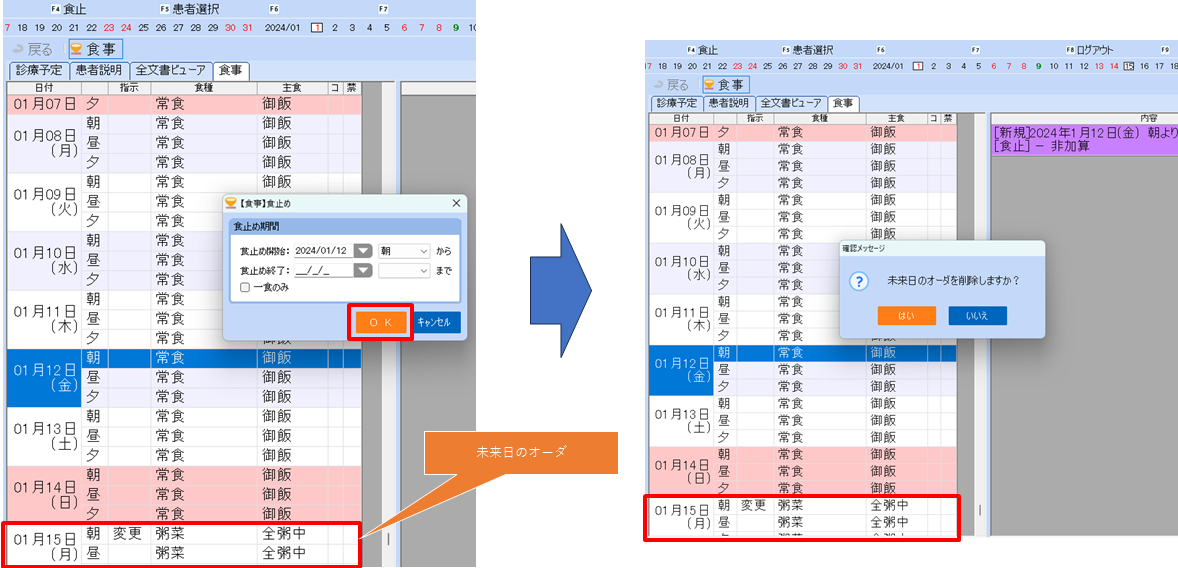1178x568 pixels.
Task: Click the 食事 bowl toolbar button in right screenshot
Action: (x=726, y=84)
